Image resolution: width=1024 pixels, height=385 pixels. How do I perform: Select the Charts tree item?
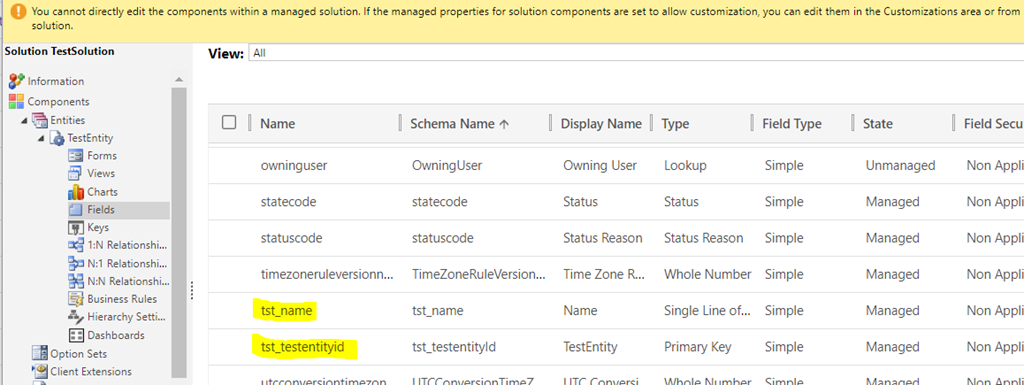(103, 192)
